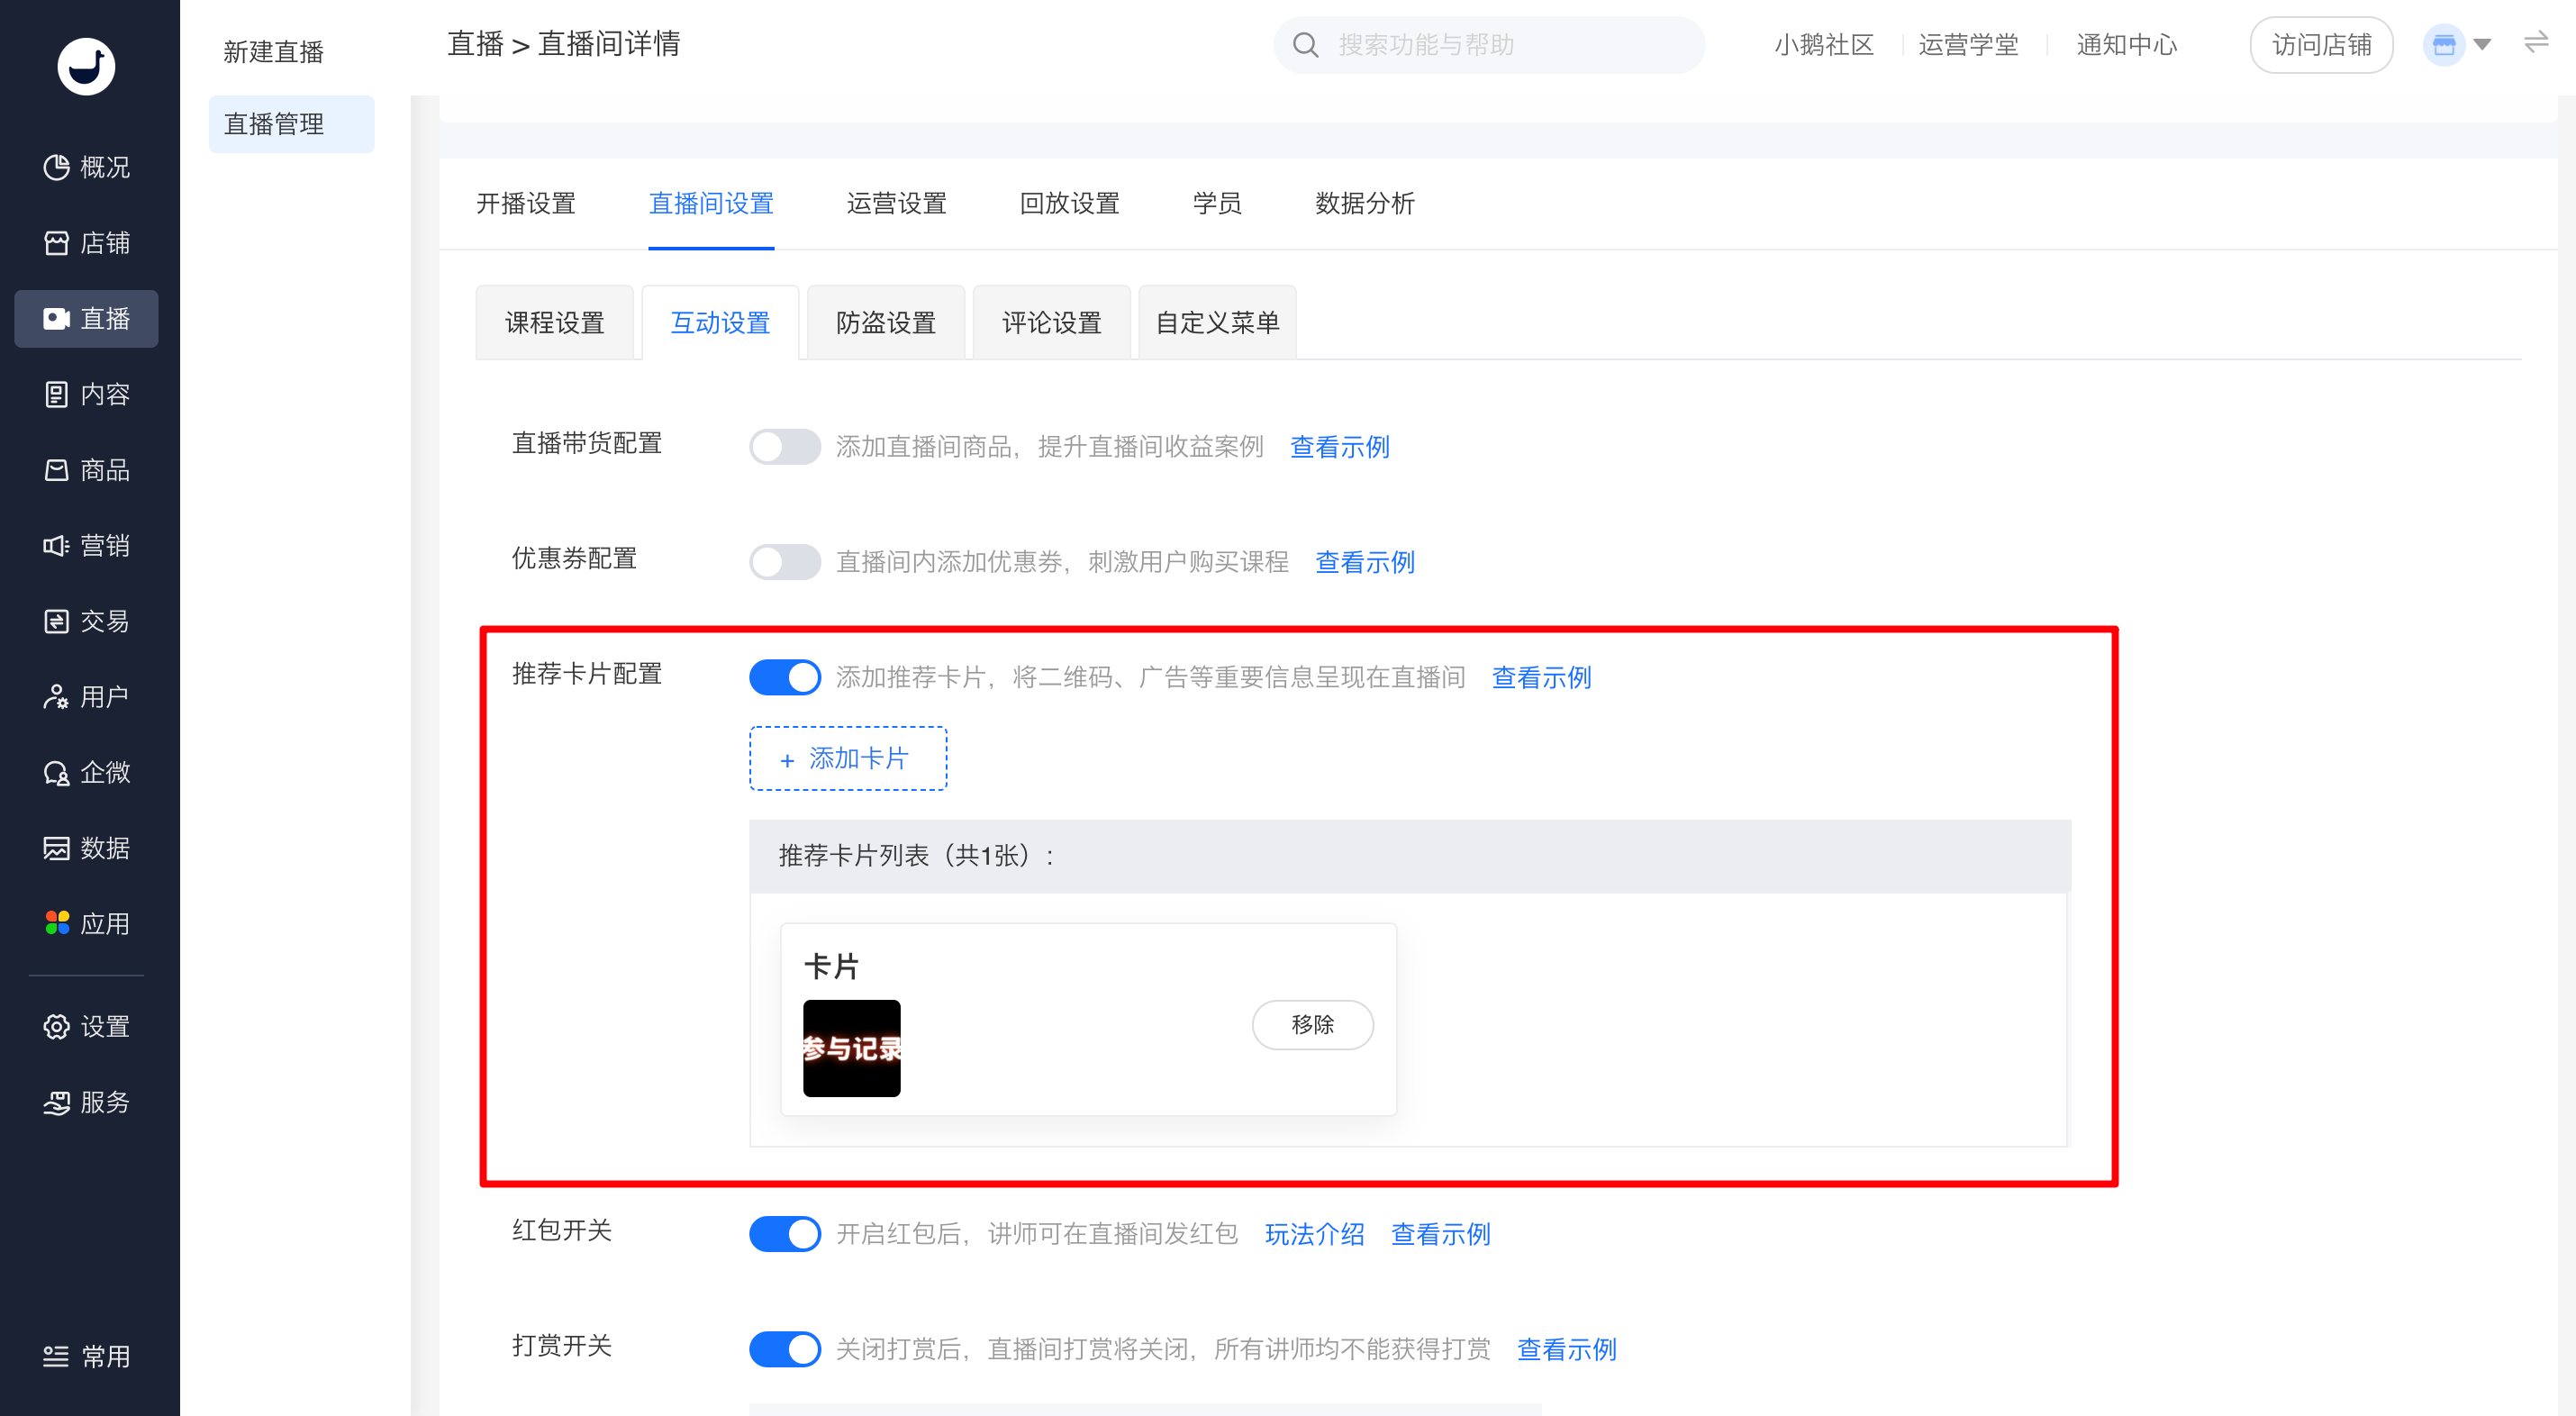This screenshot has width=2576, height=1416.
Task: Open the 小鹅社区 header link
Action: pos(1824,45)
